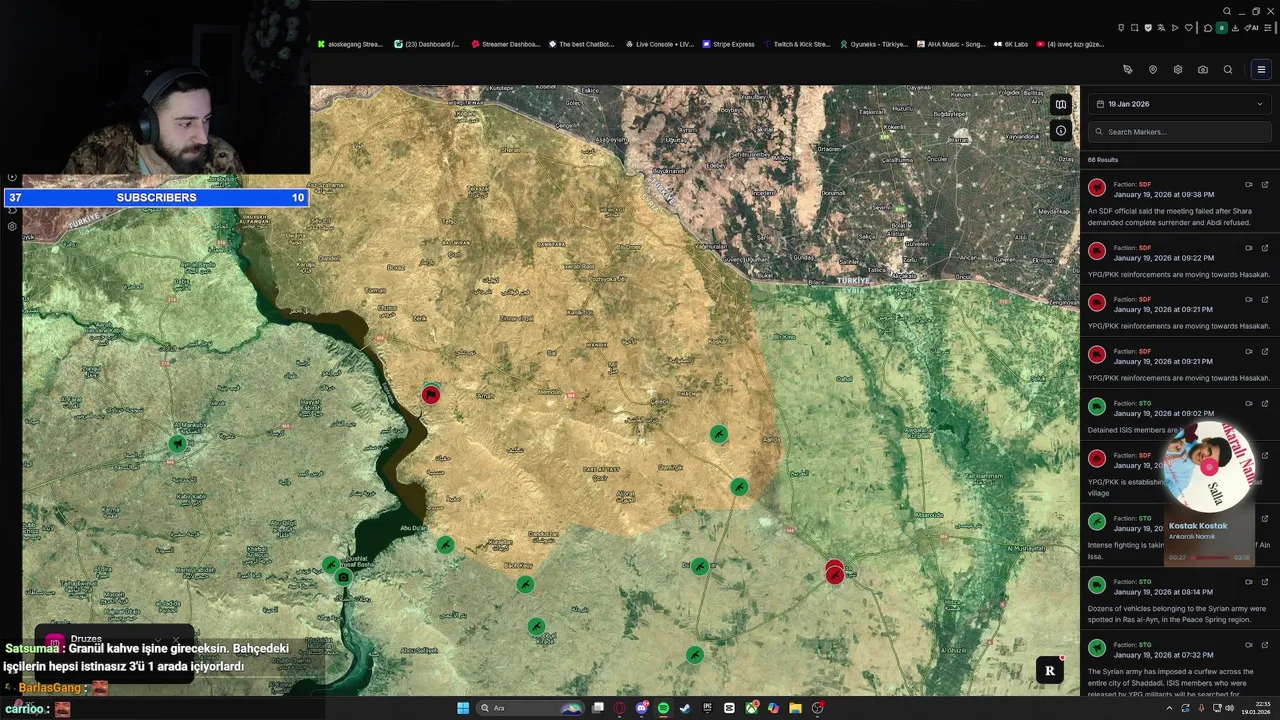
Task: Select "Syrian army has imposed a curfew" entry
Action: (x=1180, y=665)
